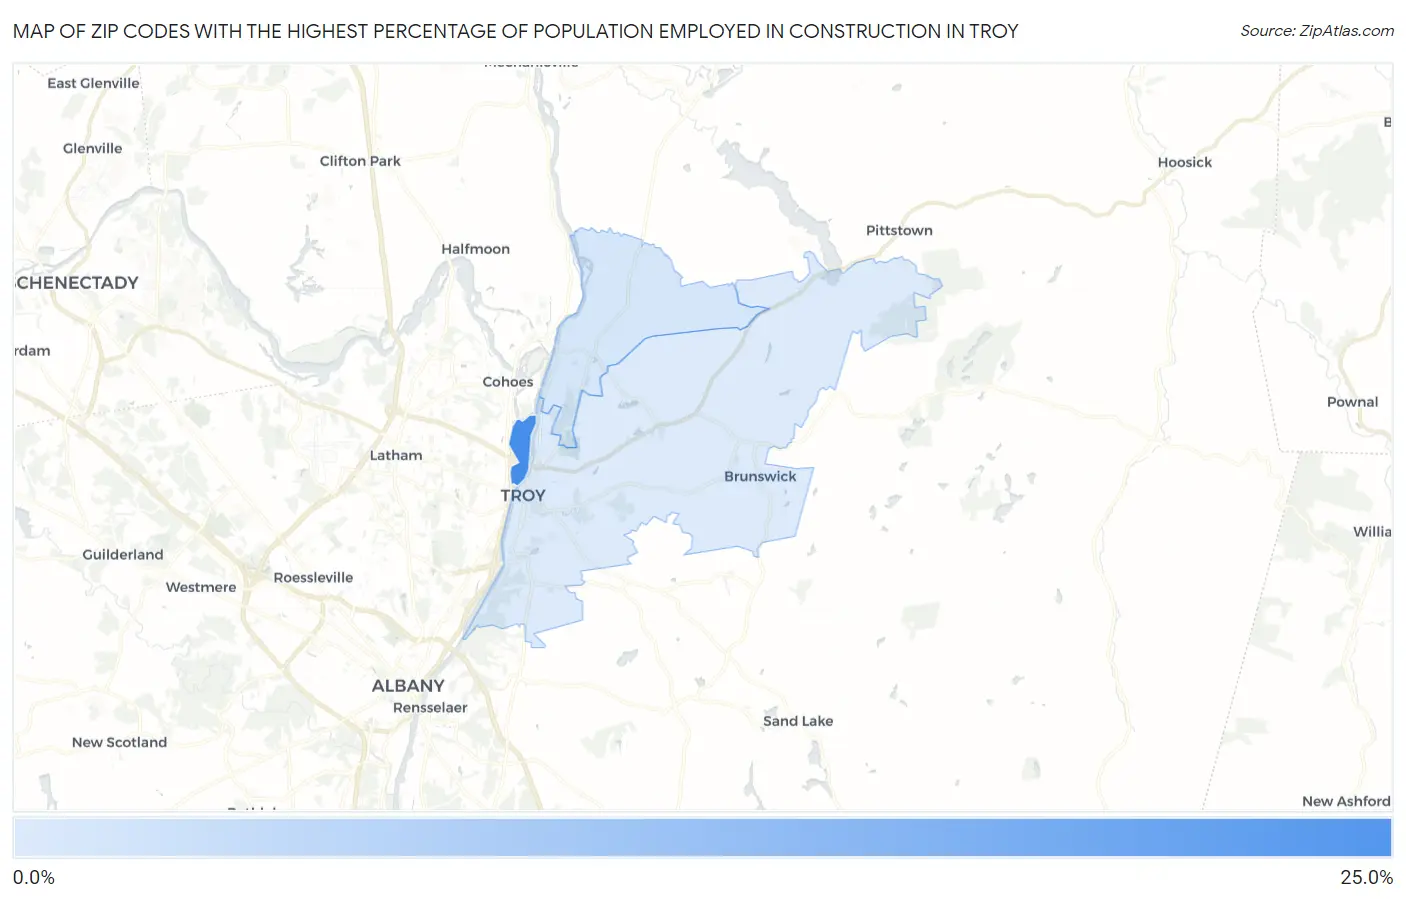Click the Guilderland label

pos(122,555)
